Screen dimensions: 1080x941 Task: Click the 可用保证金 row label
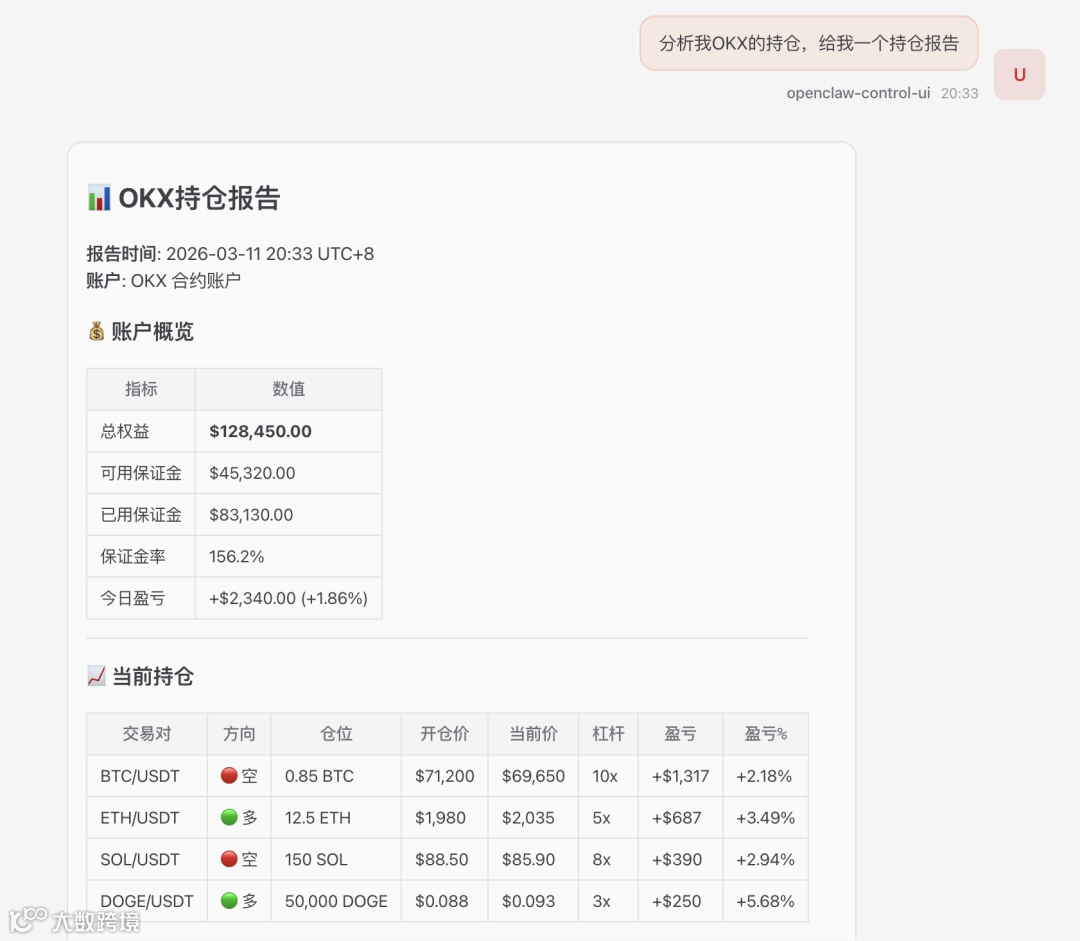click(141, 473)
